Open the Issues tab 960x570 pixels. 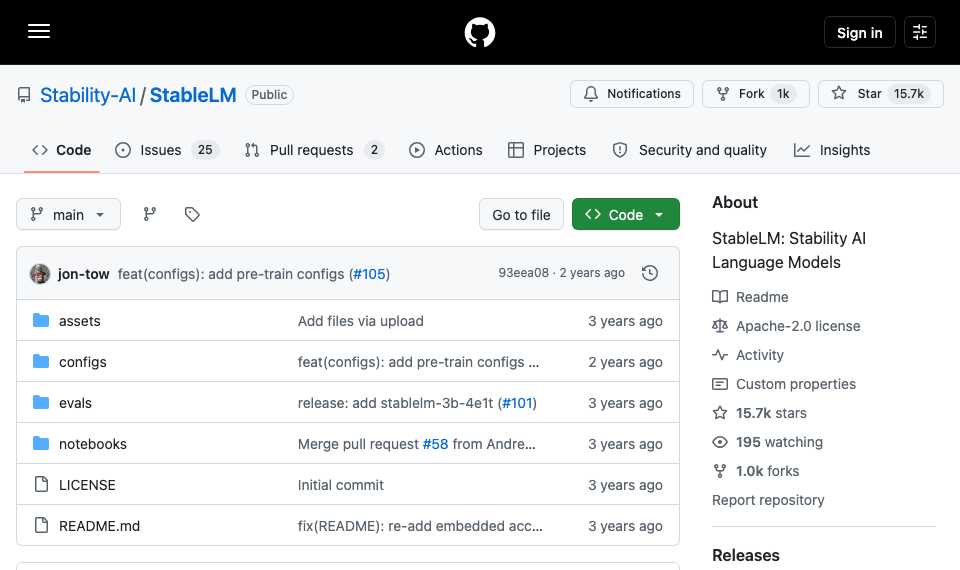click(167, 150)
